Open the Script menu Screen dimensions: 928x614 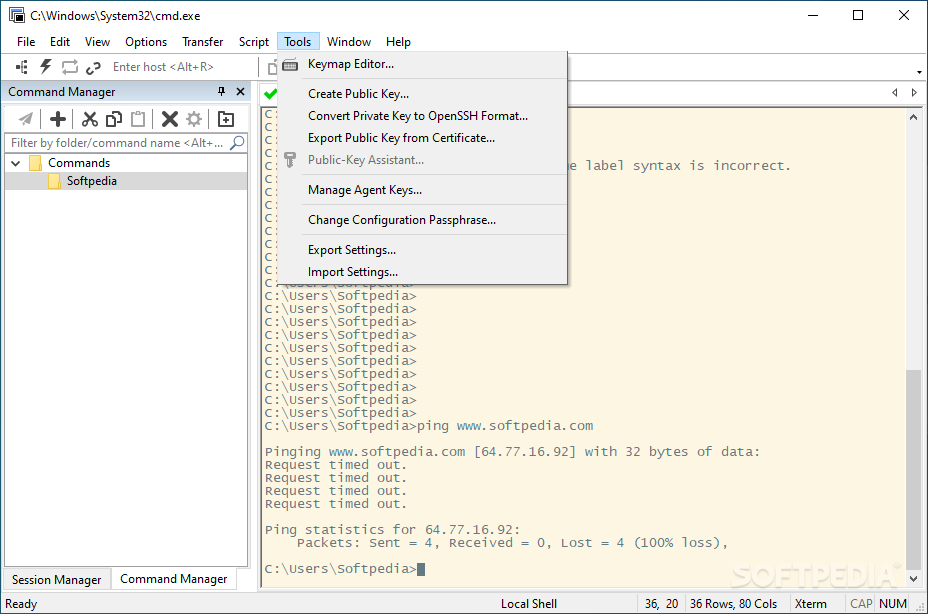[253, 42]
